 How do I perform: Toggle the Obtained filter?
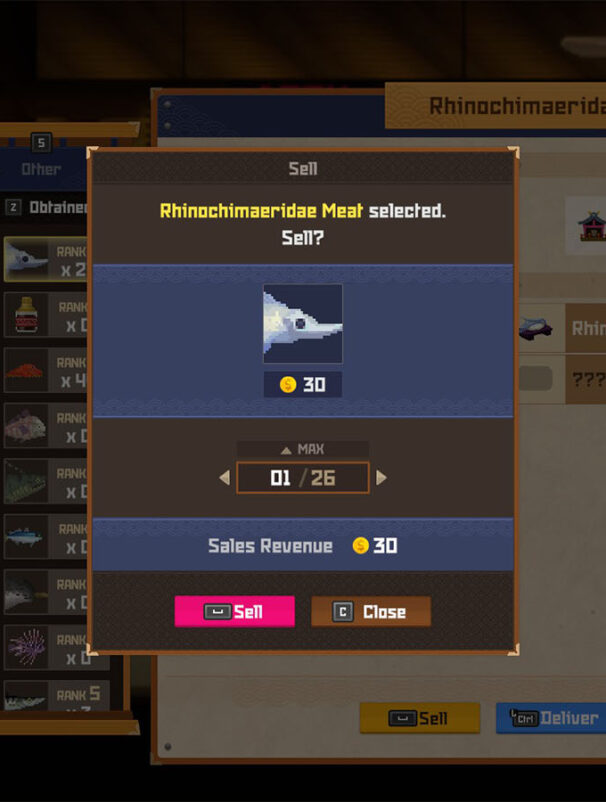point(45,207)
